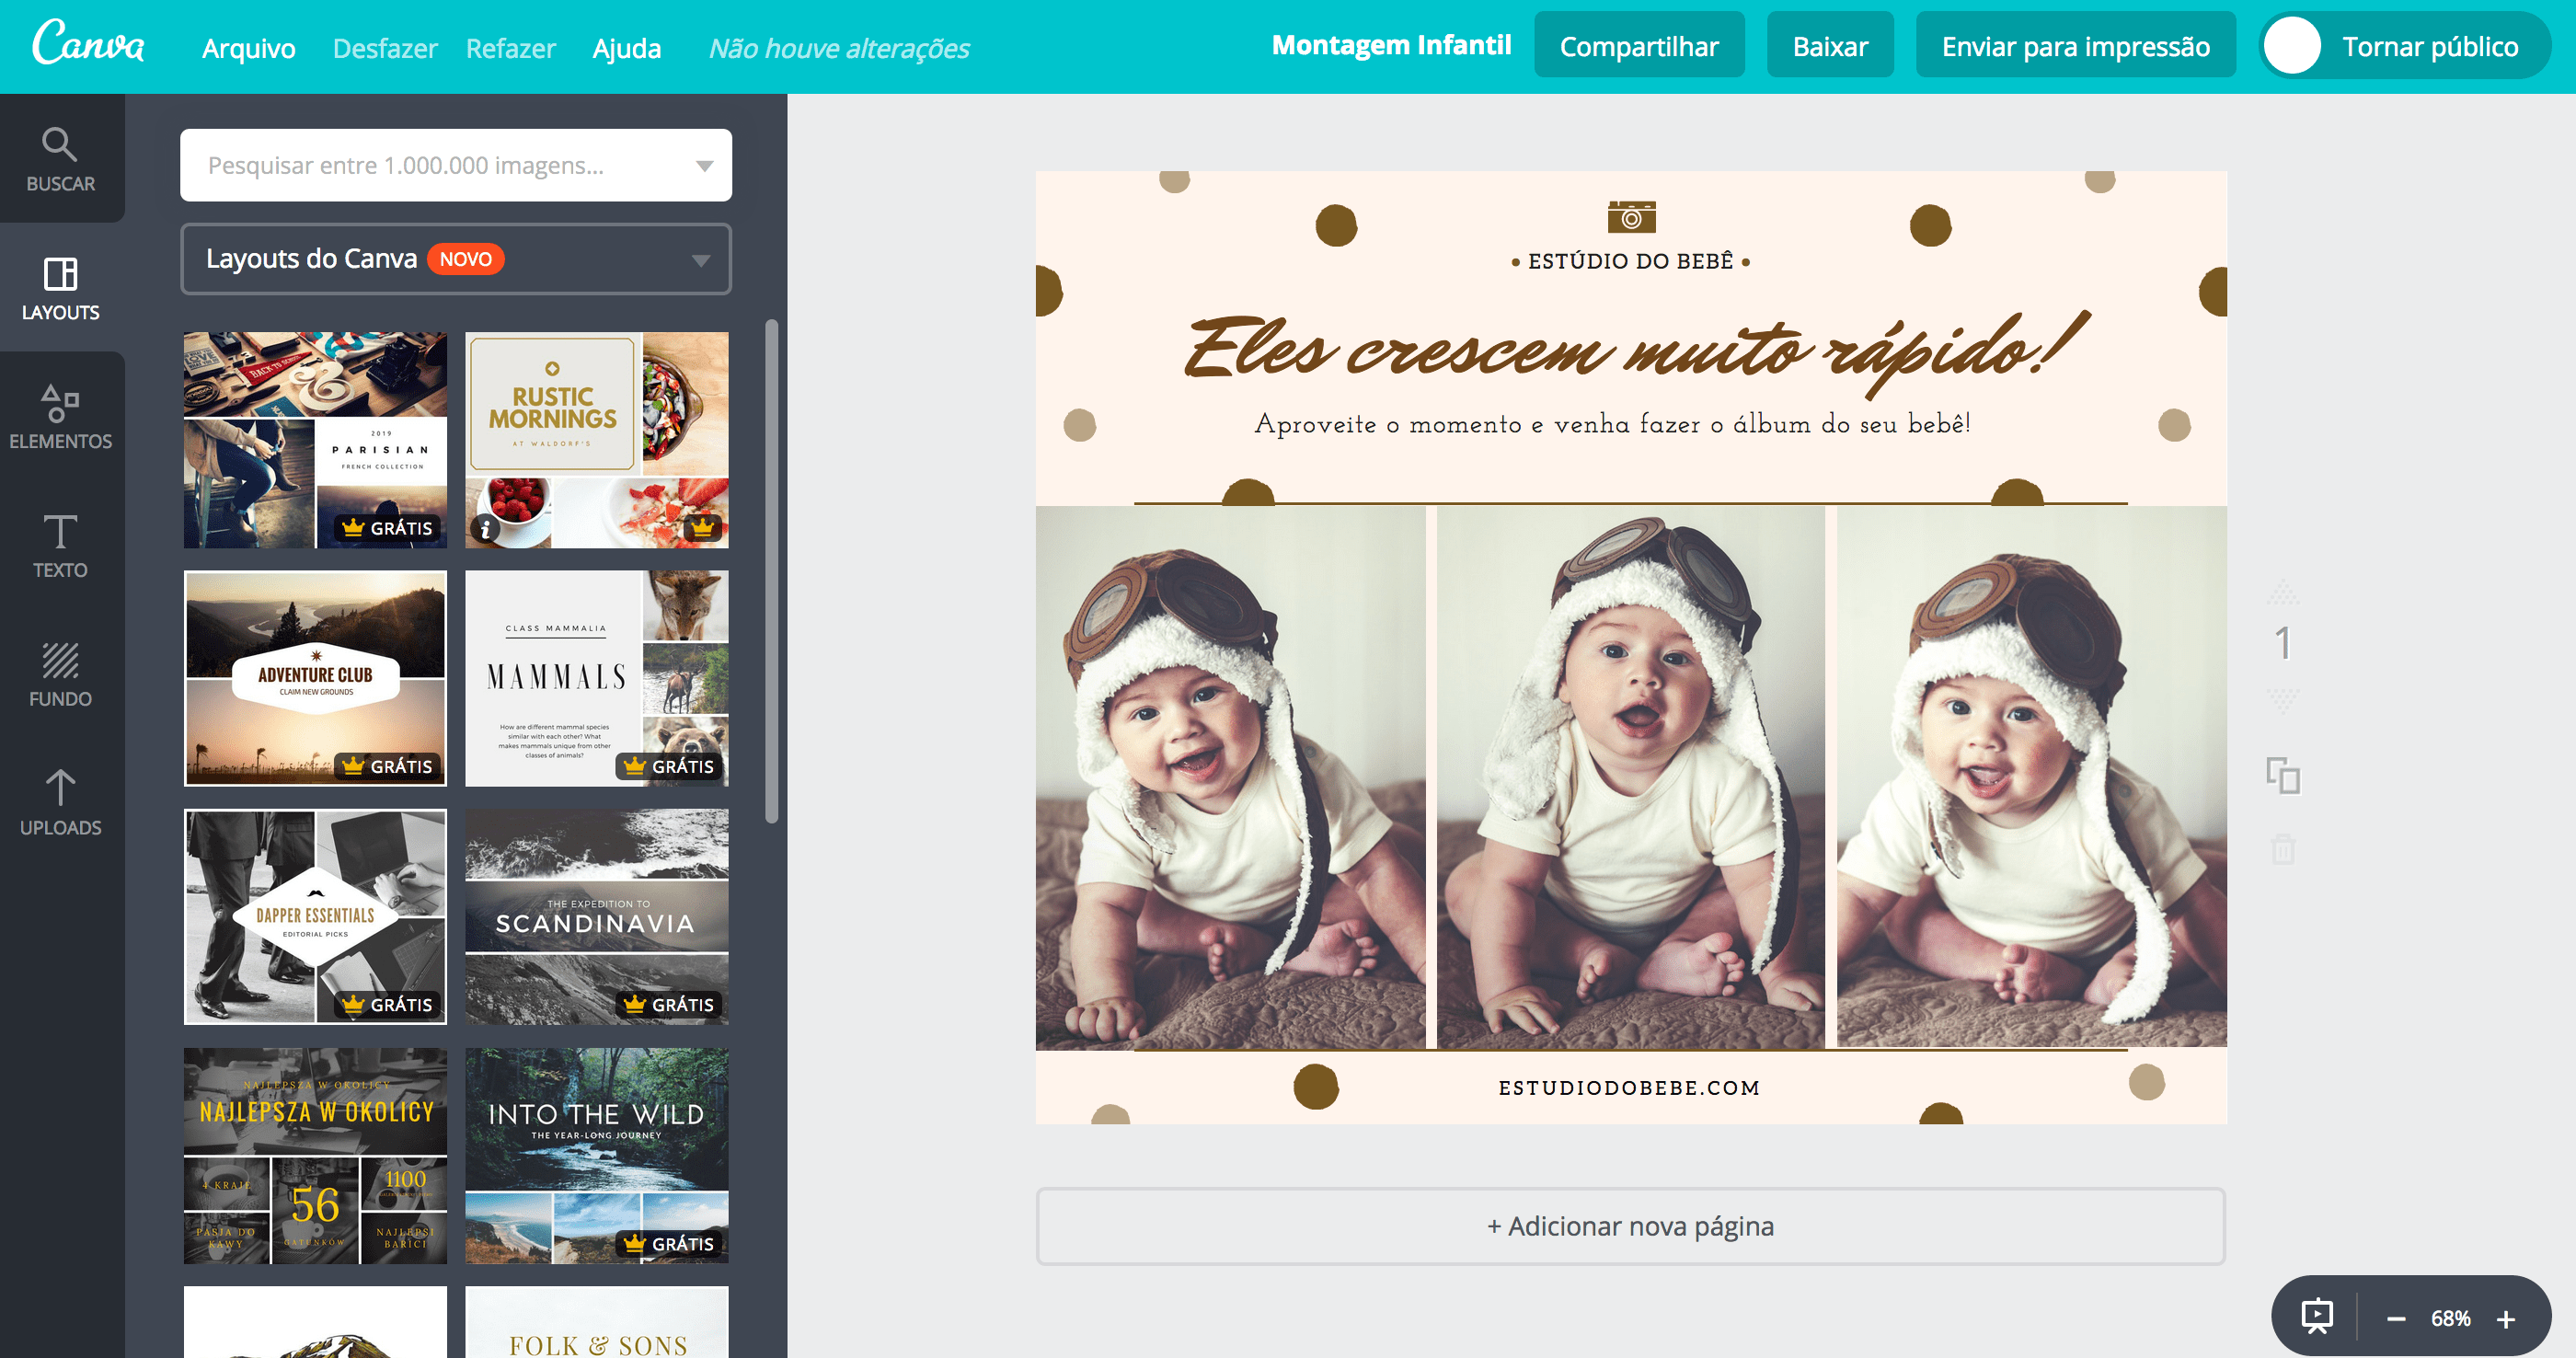Image resolution: width=2576 pixels, height=1358 pixels.
Task: Zoom in with the plus icon
Action: (2506, 1319)
